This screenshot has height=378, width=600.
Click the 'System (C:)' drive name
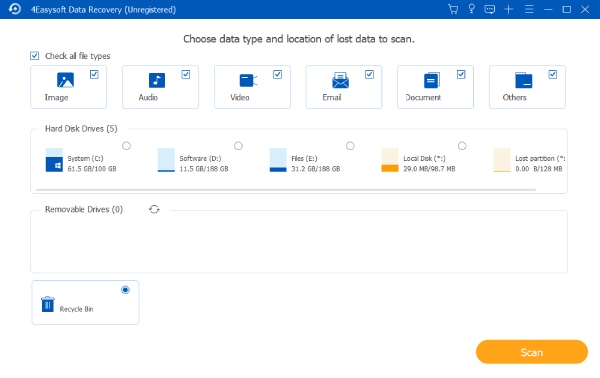pos(85,158)
